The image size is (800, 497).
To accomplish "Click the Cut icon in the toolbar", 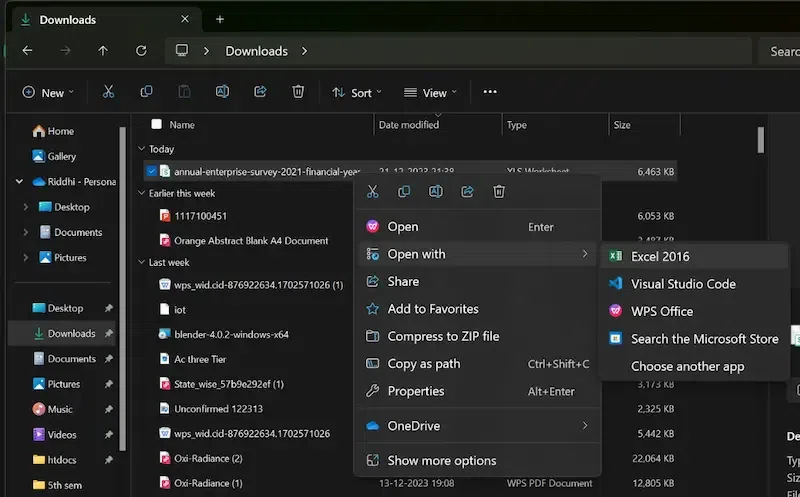I will click(108, 92).
